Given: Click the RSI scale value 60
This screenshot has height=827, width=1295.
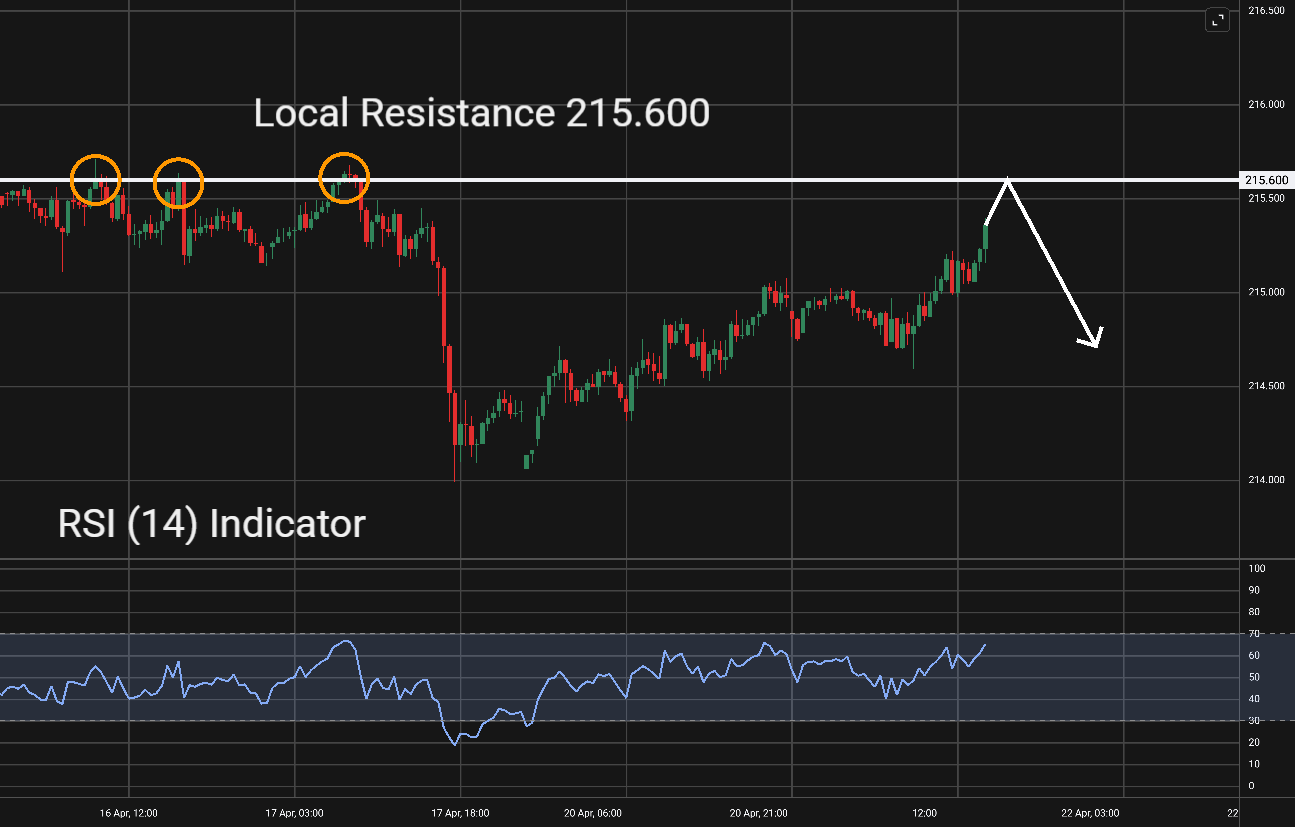Looking at the screenshot, I should pyautogui.click(x=1254, y=655).
